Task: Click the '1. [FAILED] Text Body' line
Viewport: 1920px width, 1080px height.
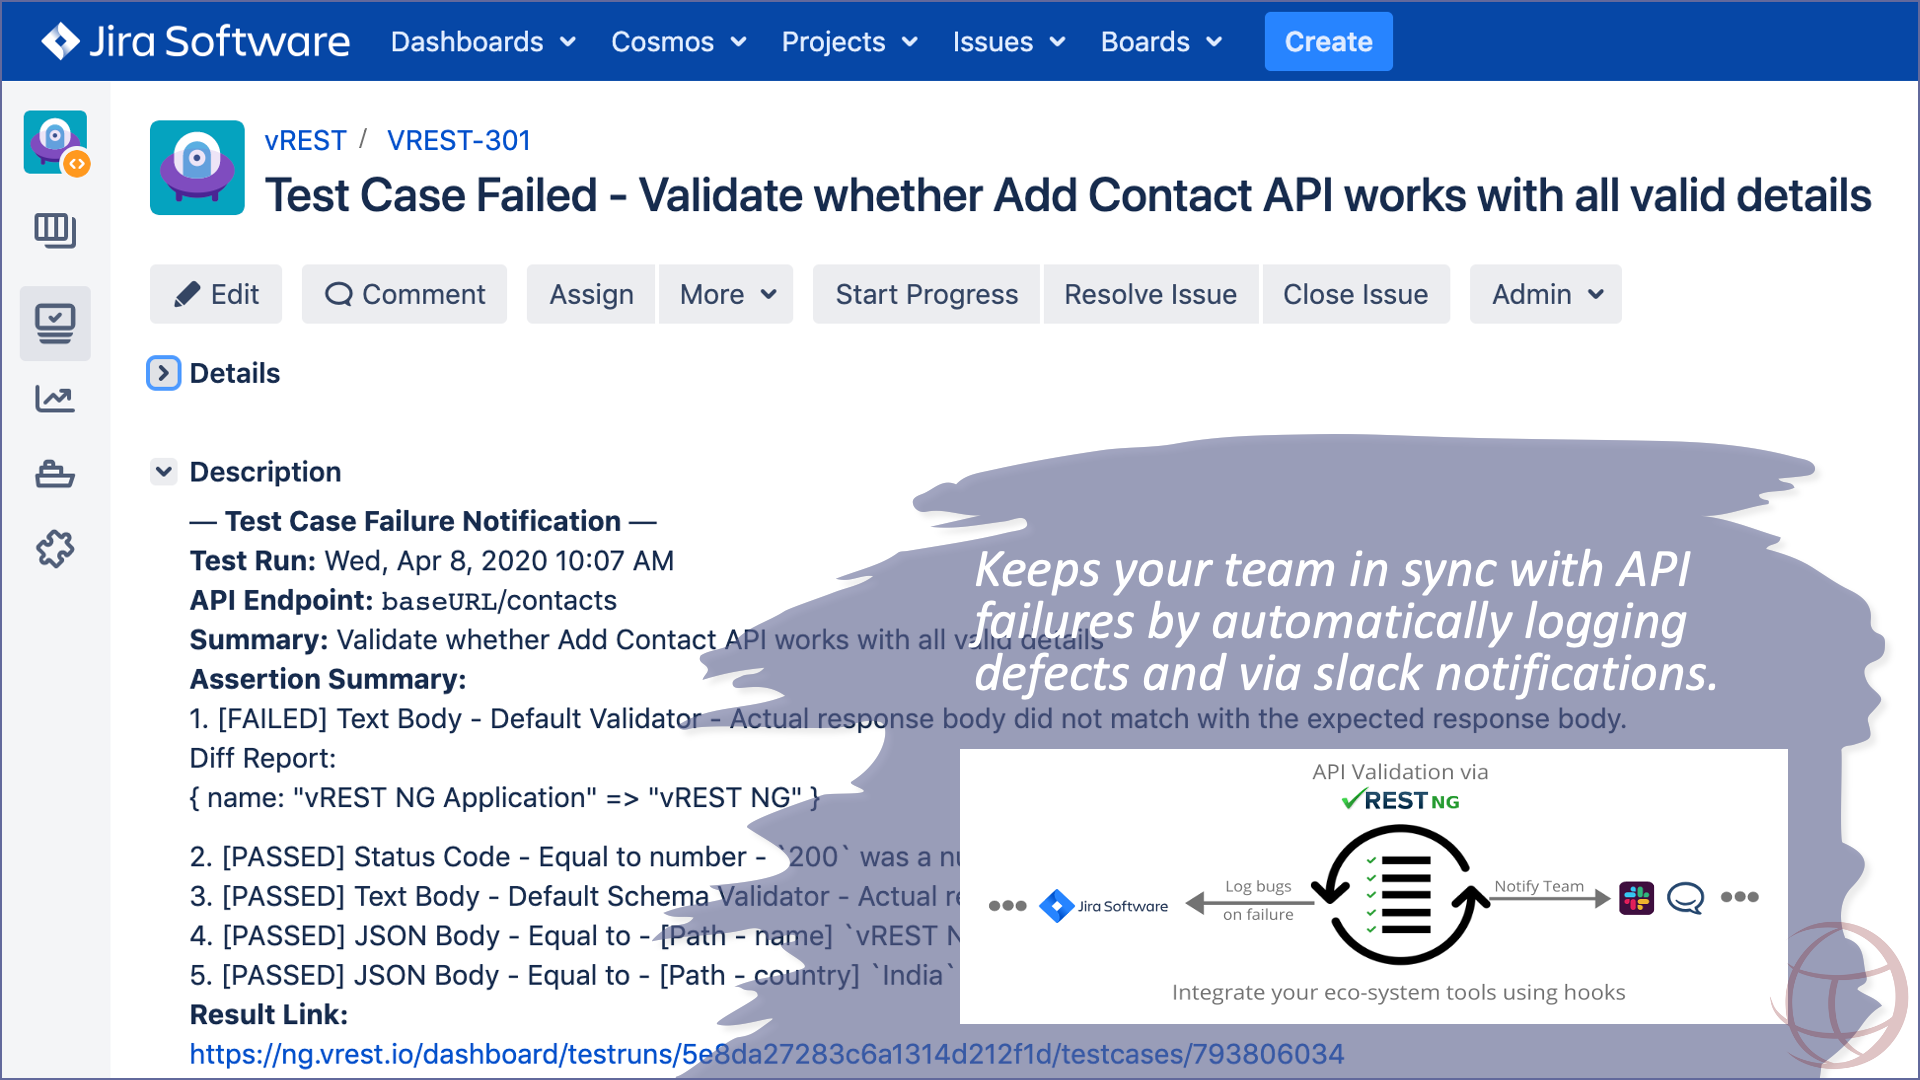Action: click(908, 719)
